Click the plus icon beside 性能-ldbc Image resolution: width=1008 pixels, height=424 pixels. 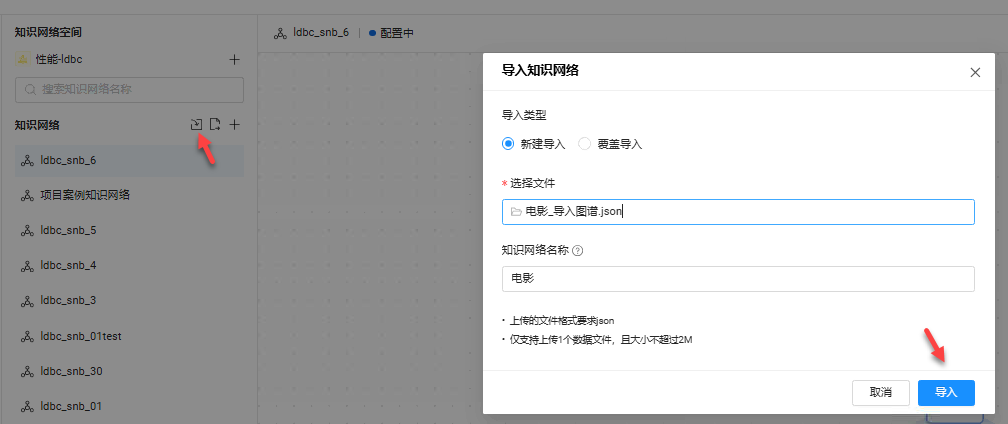[x=235, y=60]
